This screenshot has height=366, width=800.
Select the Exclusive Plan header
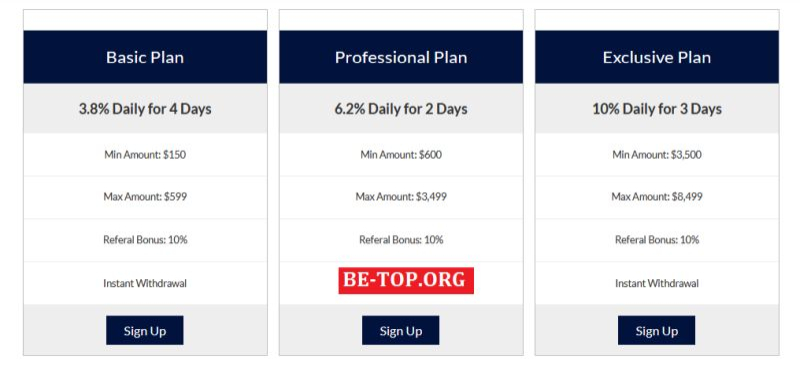pyautogui.click(x=657, y=57)
